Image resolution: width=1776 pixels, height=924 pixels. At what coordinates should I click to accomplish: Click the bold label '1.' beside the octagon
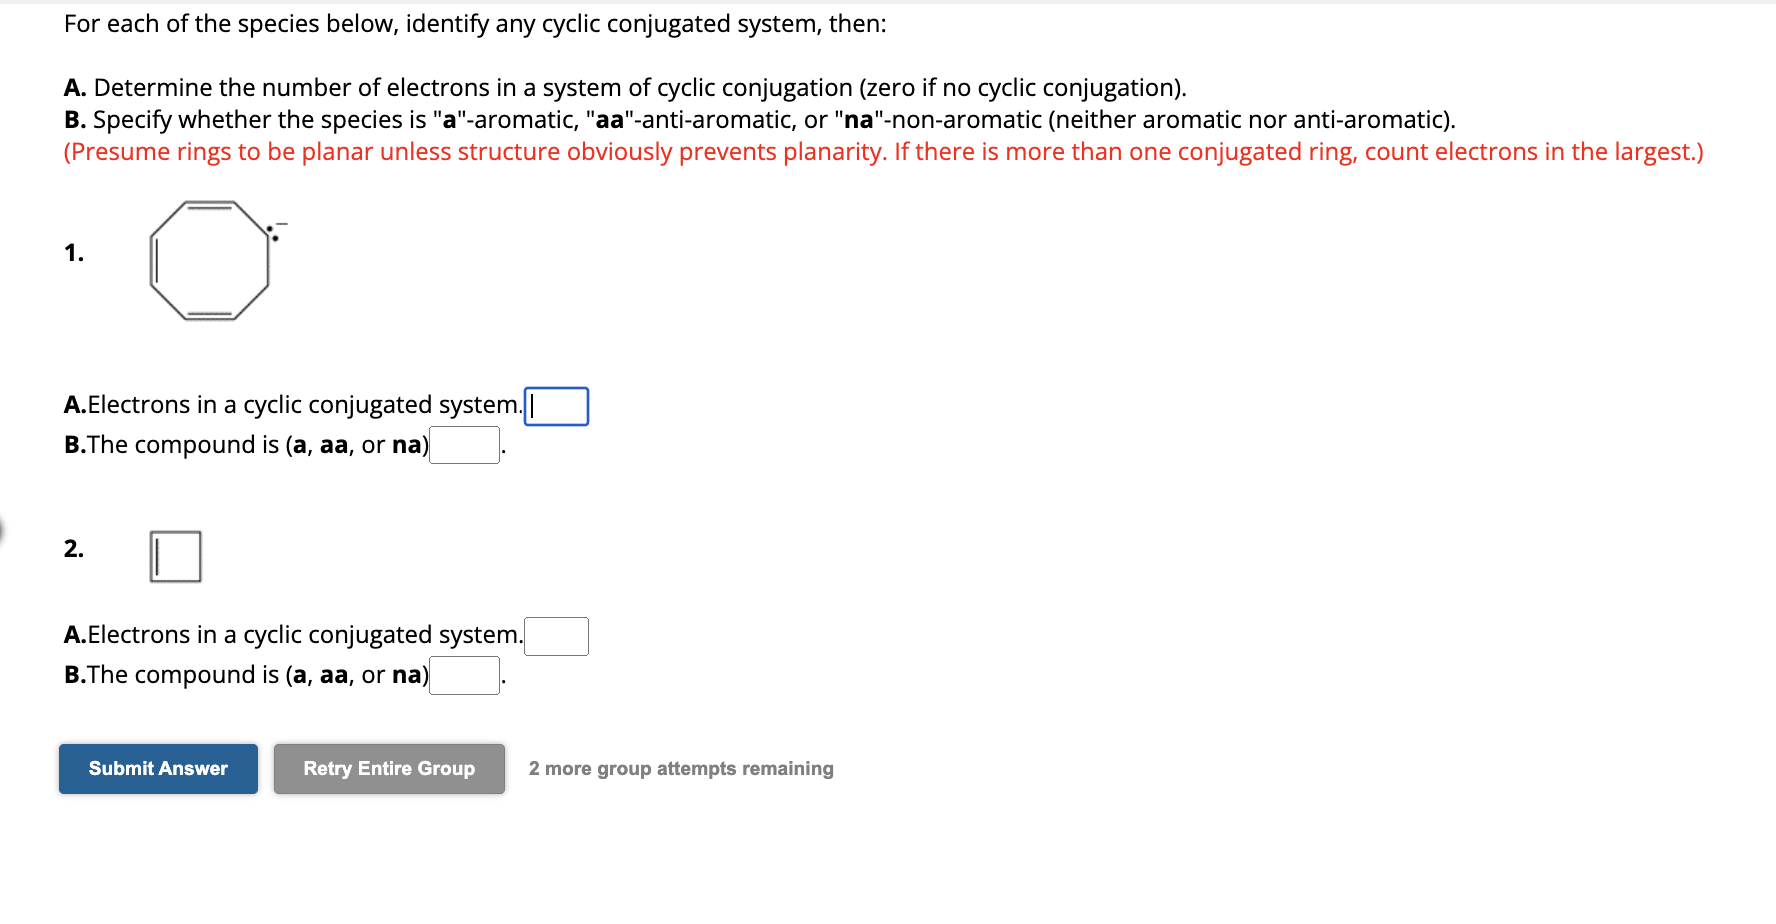[x=74, y=253]
